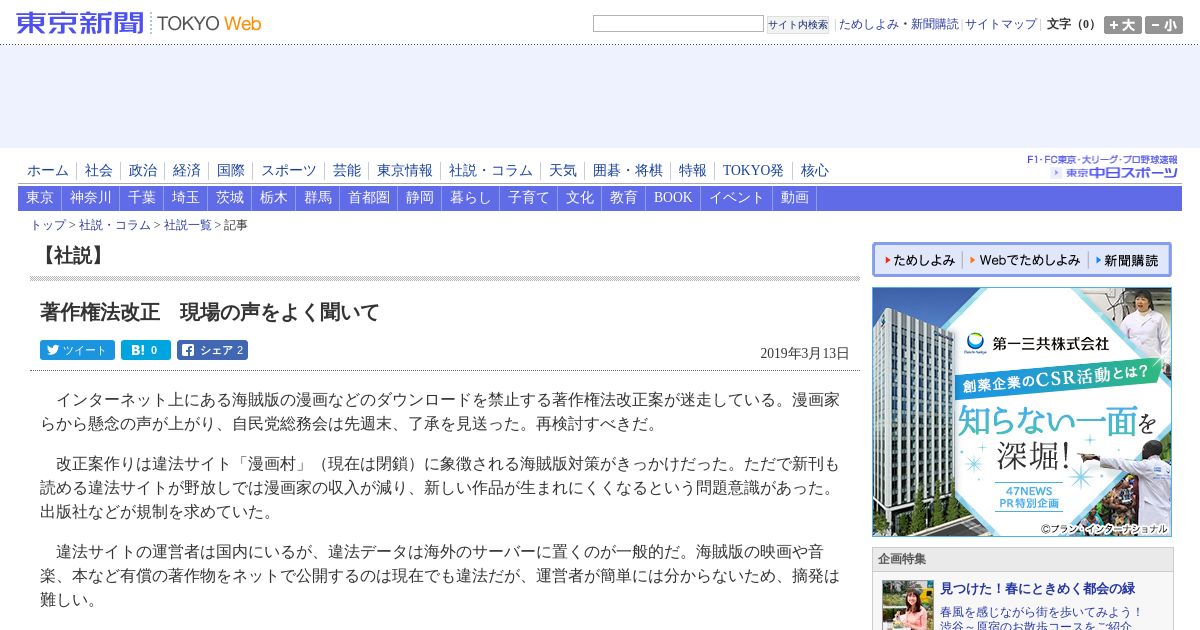The height and width of the screenshot is (630, 1200).
Task: Open the サイトマップ link
Action: point(1001,24)
